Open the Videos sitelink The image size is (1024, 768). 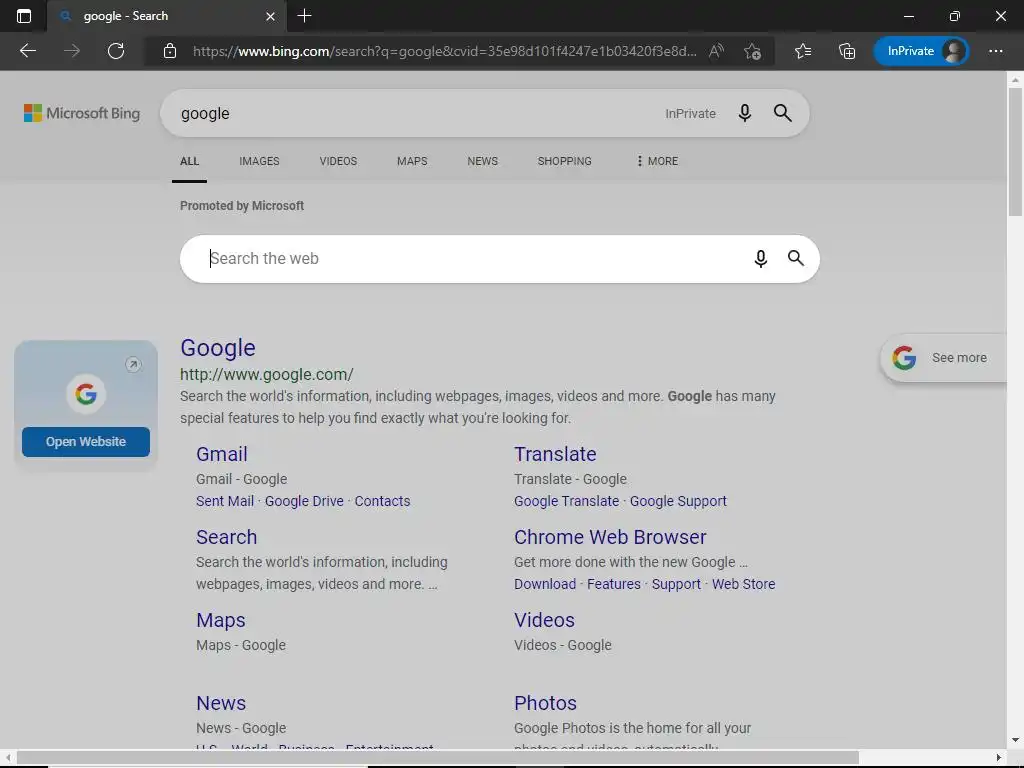544,620
